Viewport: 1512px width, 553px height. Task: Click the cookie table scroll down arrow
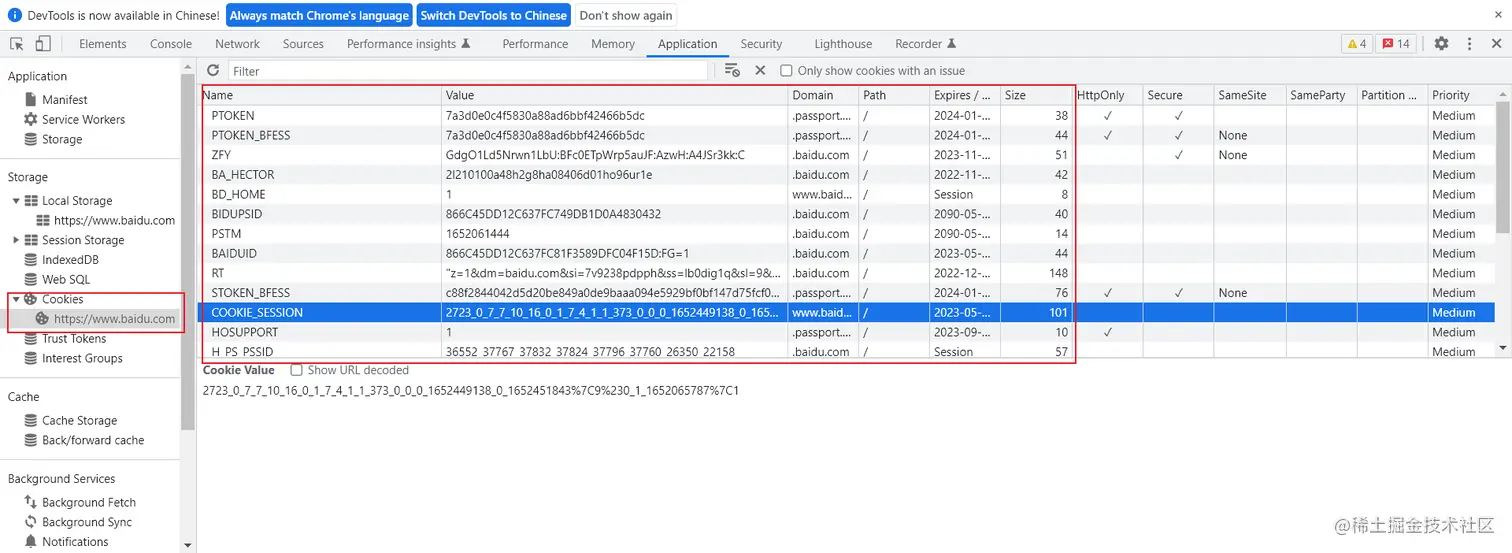1503,348
